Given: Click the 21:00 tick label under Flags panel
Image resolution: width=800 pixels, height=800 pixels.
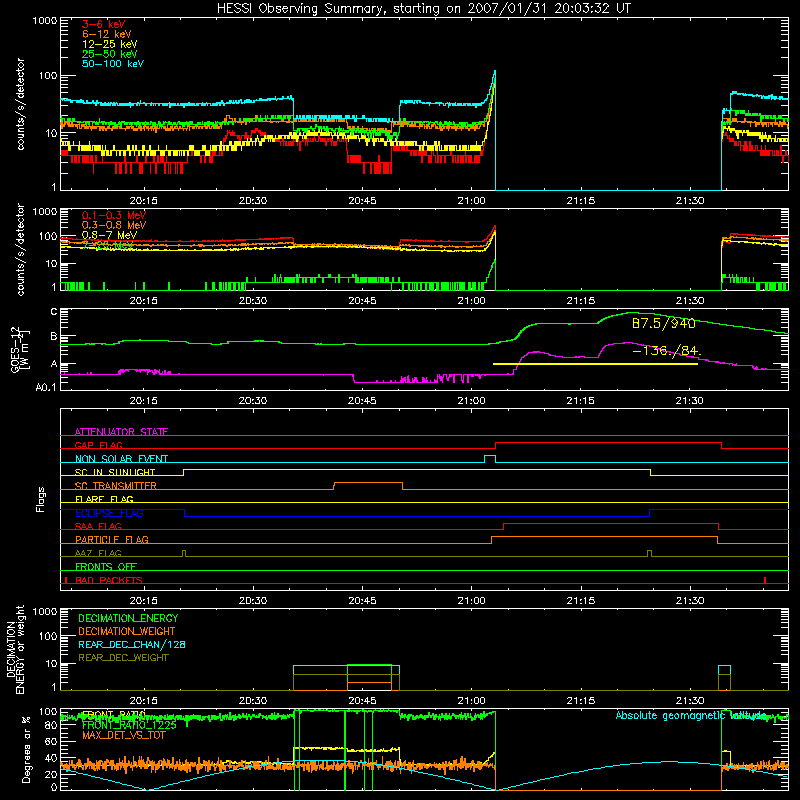Looking at the screenshot, I should click(471, 601).
